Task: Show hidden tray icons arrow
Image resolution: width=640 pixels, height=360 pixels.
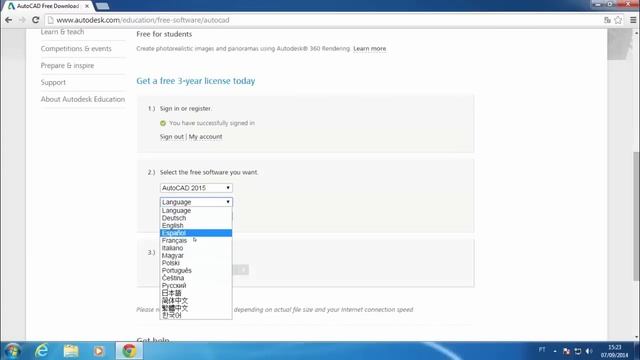Action: [x=555, y=351]
